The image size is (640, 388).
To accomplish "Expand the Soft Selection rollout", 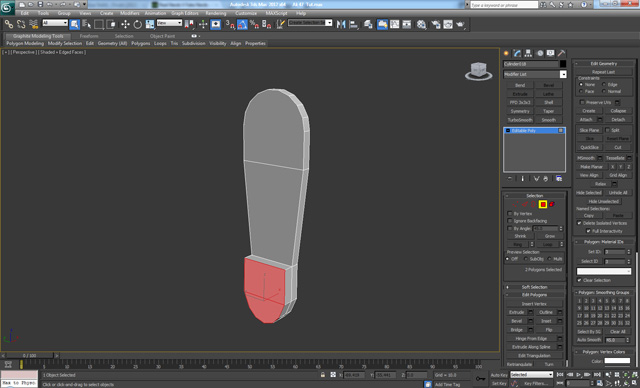I will 534,287.
